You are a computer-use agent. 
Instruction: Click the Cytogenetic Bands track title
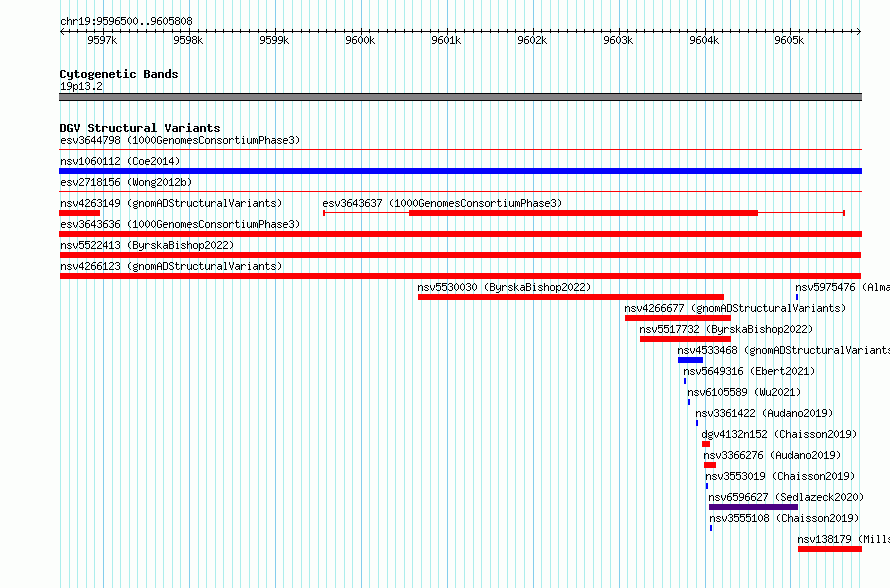pyautogui.click(x=119, y=74)
